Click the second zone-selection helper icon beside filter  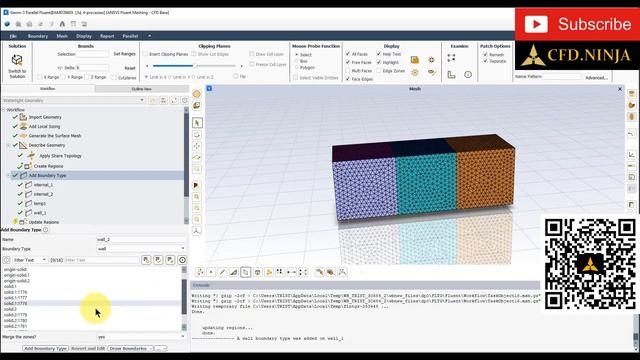click(x=158, y=260)
